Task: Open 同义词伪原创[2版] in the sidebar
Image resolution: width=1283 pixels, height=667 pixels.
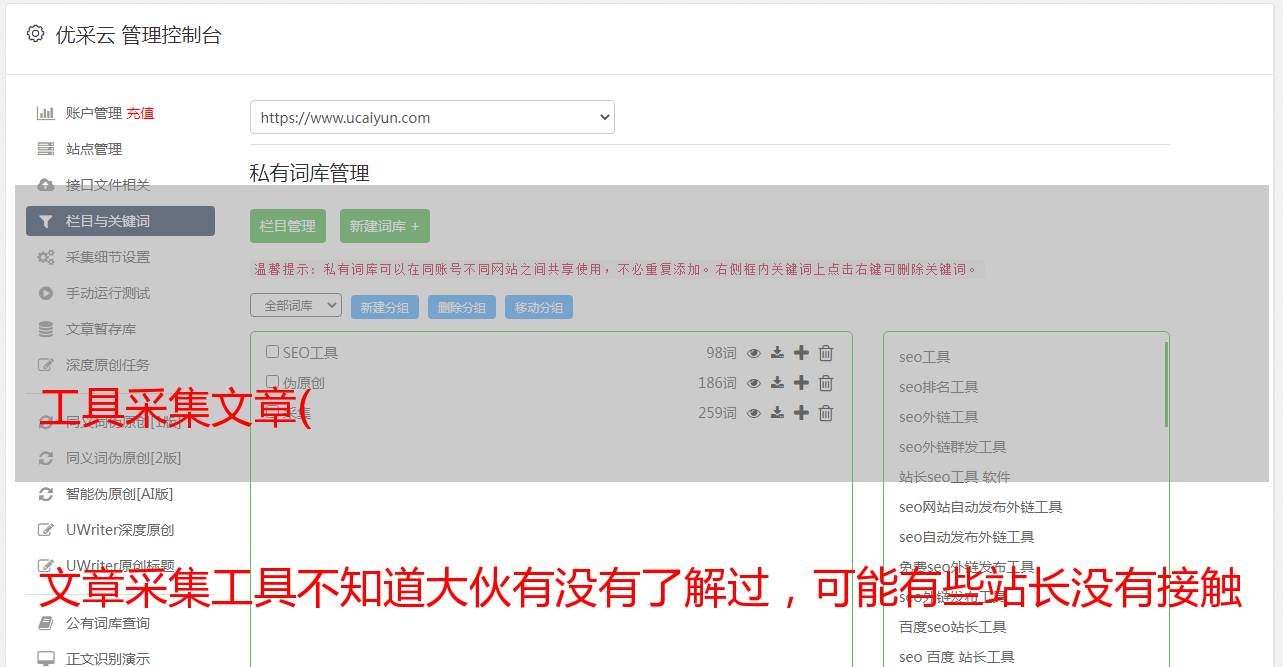Action: (x=124, y=458)
